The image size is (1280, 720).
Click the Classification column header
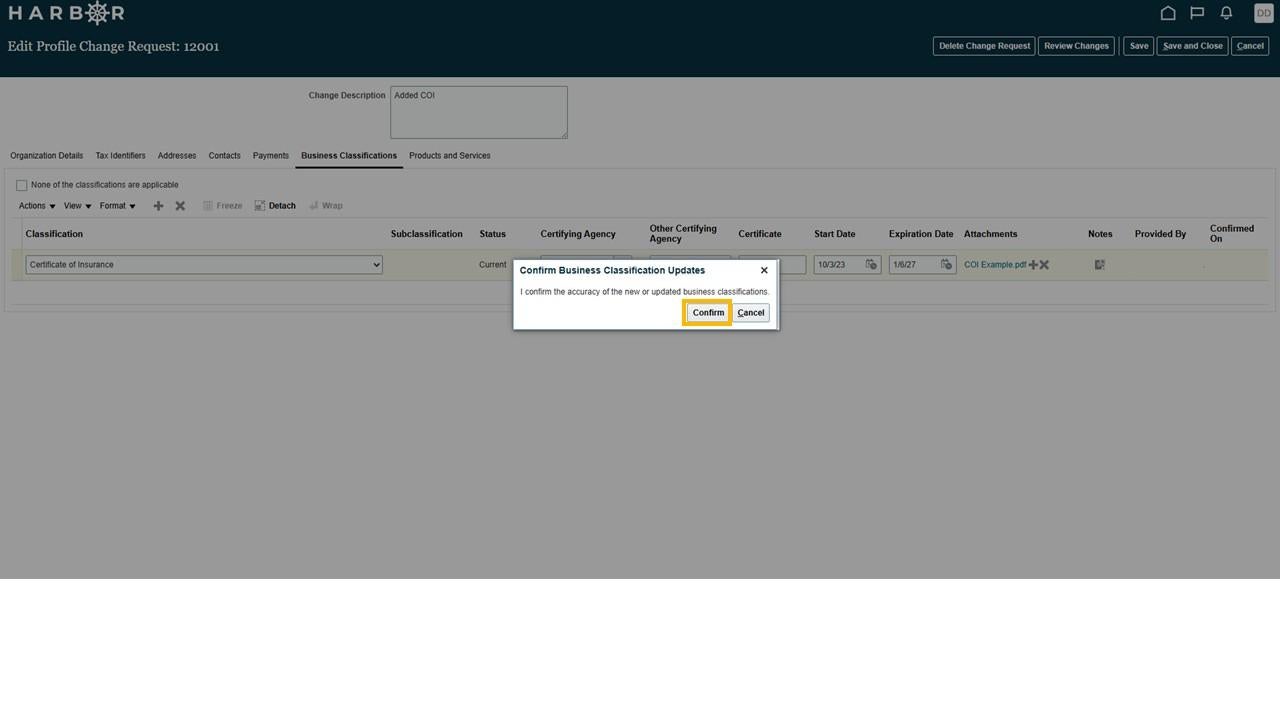pyautogui.click(x=54, y=234)
